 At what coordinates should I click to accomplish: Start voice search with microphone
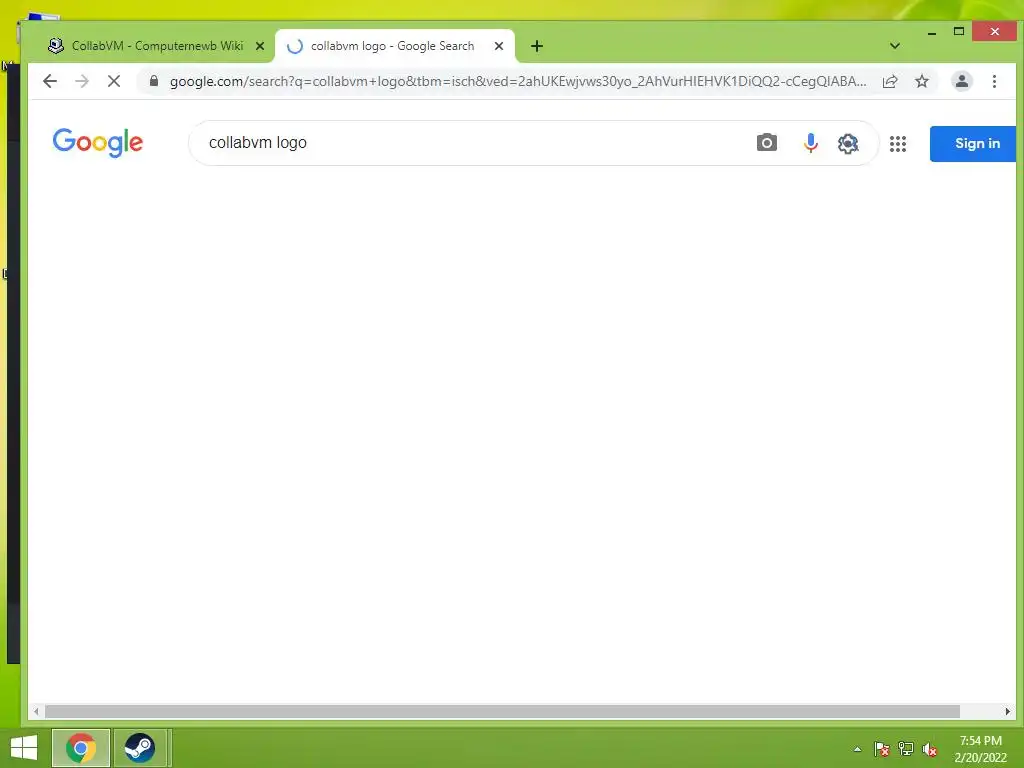click(810, 142)
